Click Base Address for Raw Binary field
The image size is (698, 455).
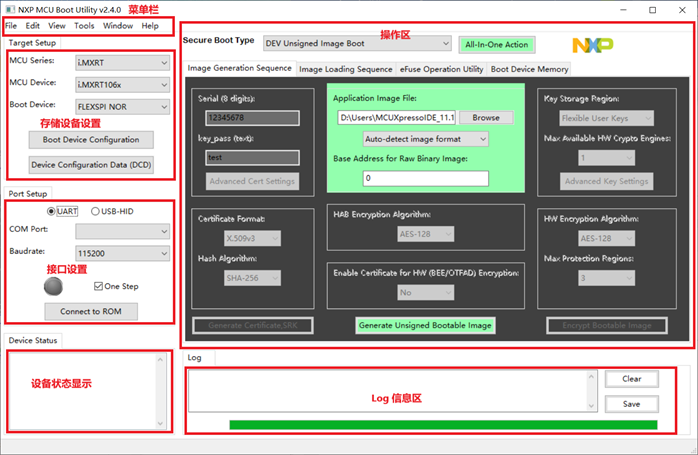pyautogui.click(x=426, y=178)
